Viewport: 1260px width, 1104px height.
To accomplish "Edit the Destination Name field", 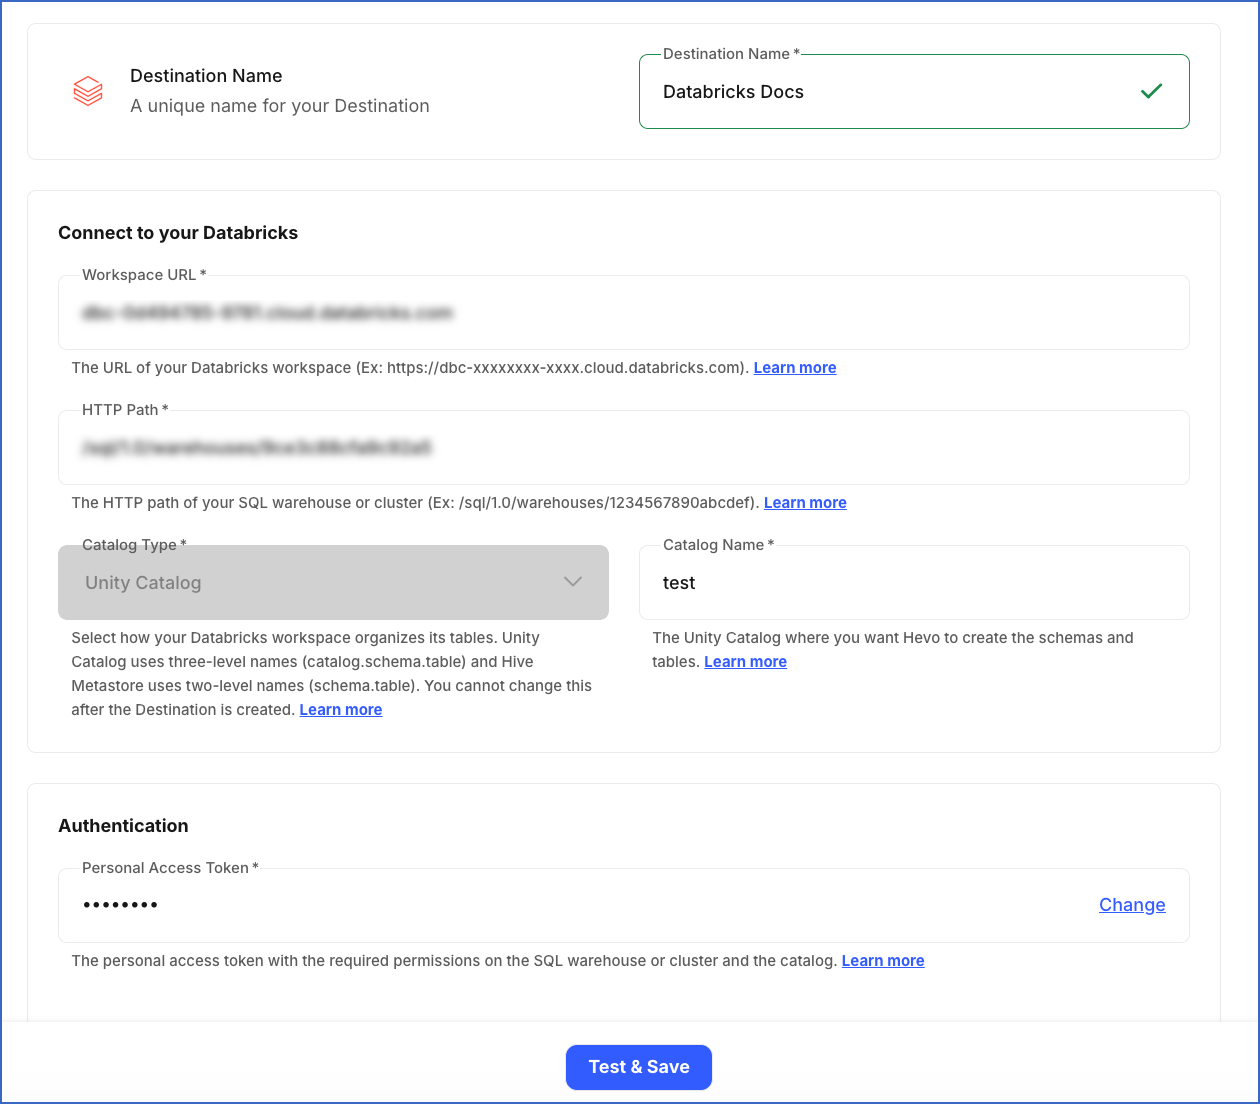I will pyautogui.click(x=914, y=91).
